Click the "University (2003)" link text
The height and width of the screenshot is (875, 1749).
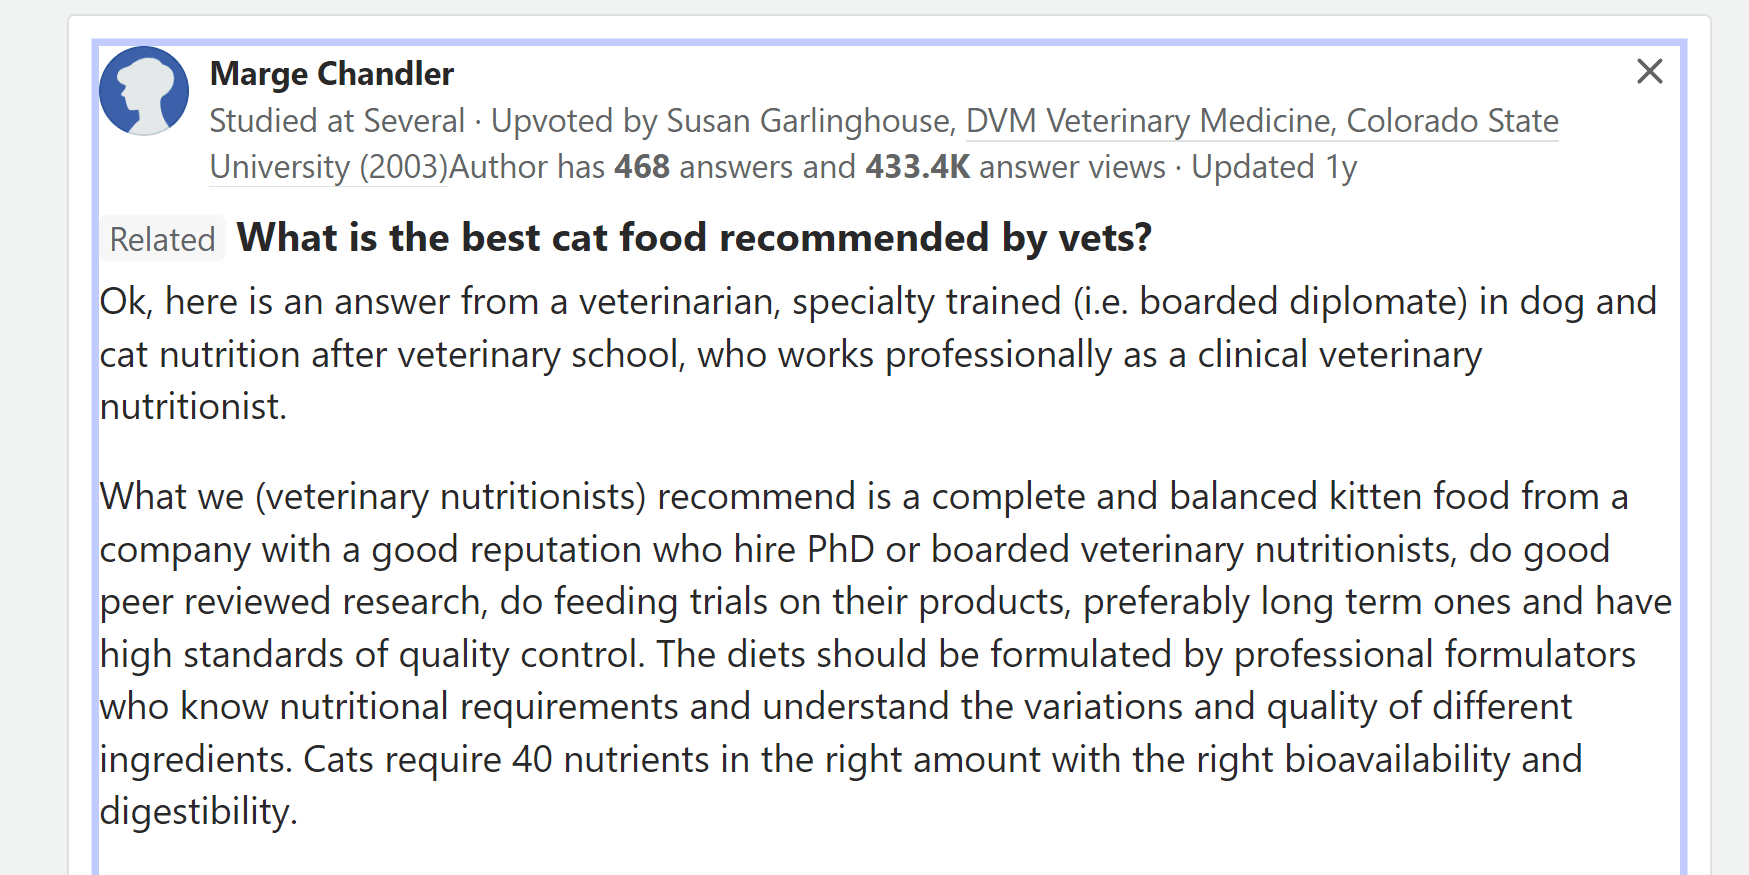click(x=329, y=167)
